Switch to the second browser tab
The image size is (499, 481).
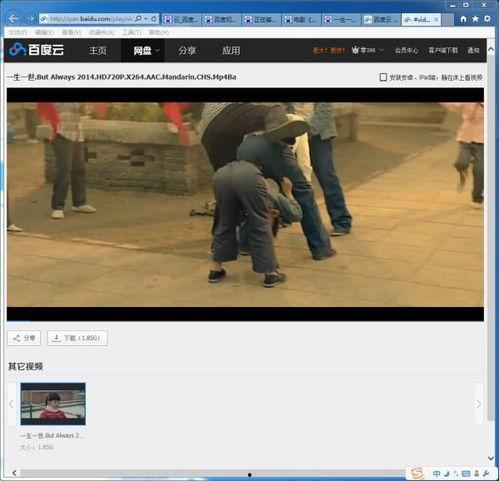point(222,20)
